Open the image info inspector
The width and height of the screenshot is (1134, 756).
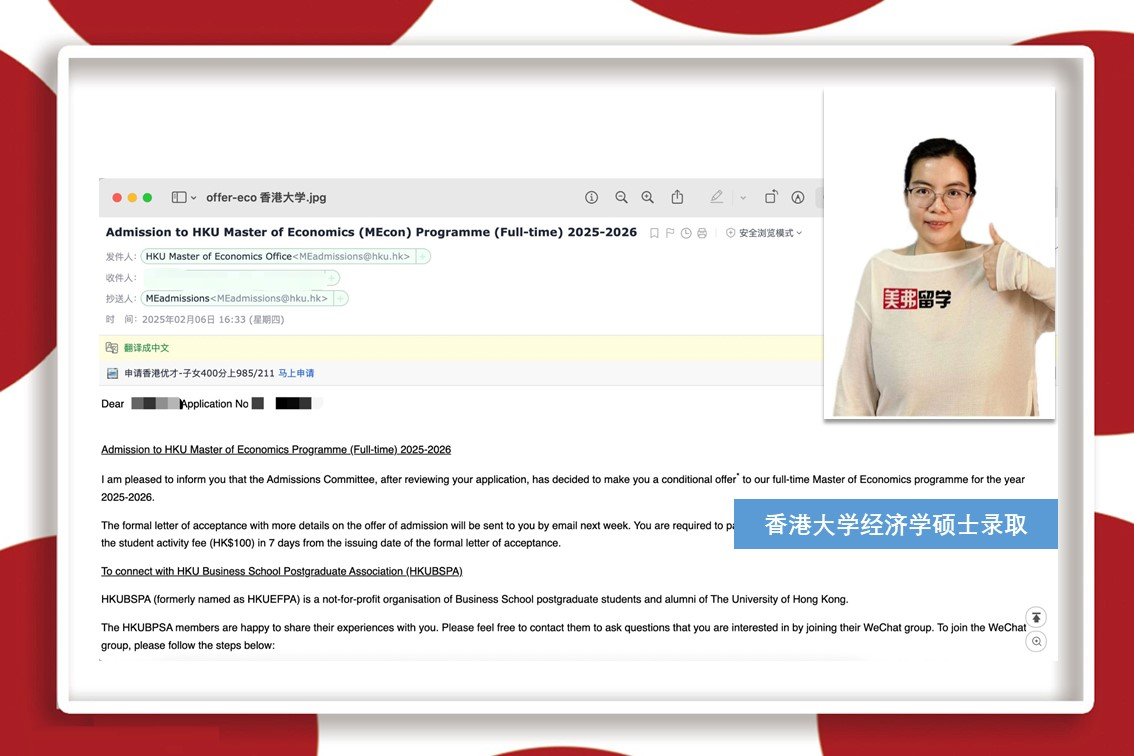click(x=591, y=198)
